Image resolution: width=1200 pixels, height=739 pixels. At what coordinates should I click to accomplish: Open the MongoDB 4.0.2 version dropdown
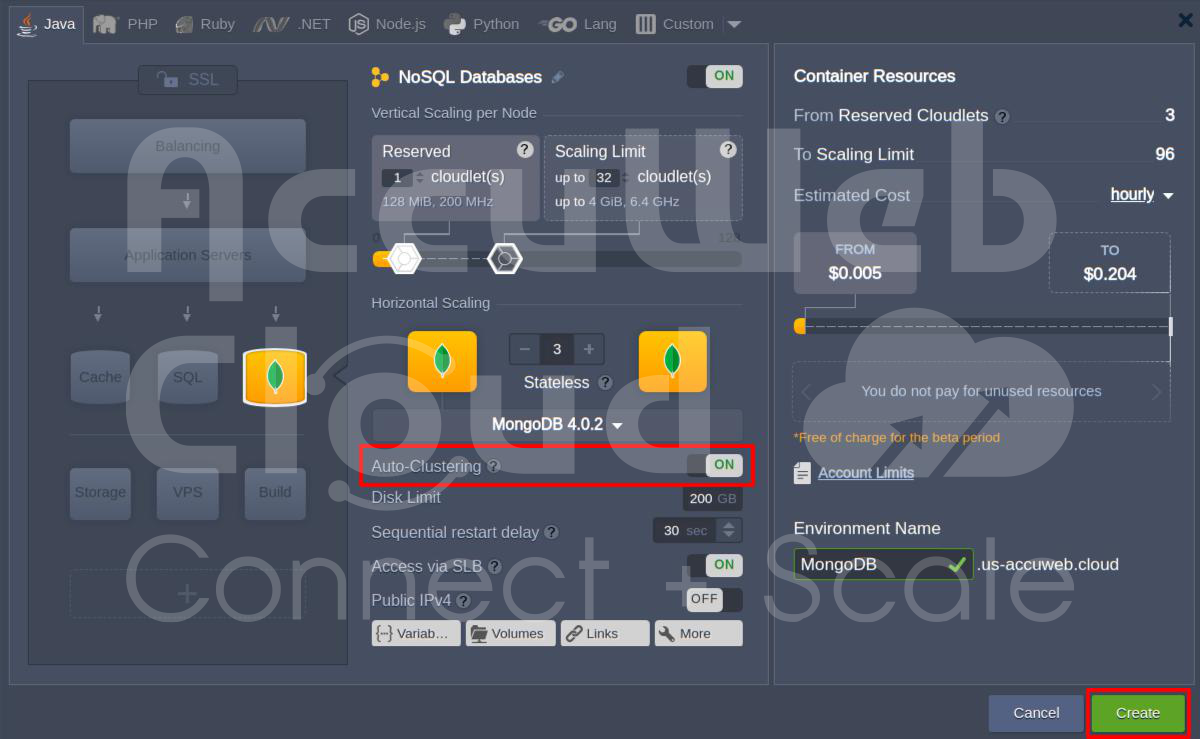[x=557, y=425]
